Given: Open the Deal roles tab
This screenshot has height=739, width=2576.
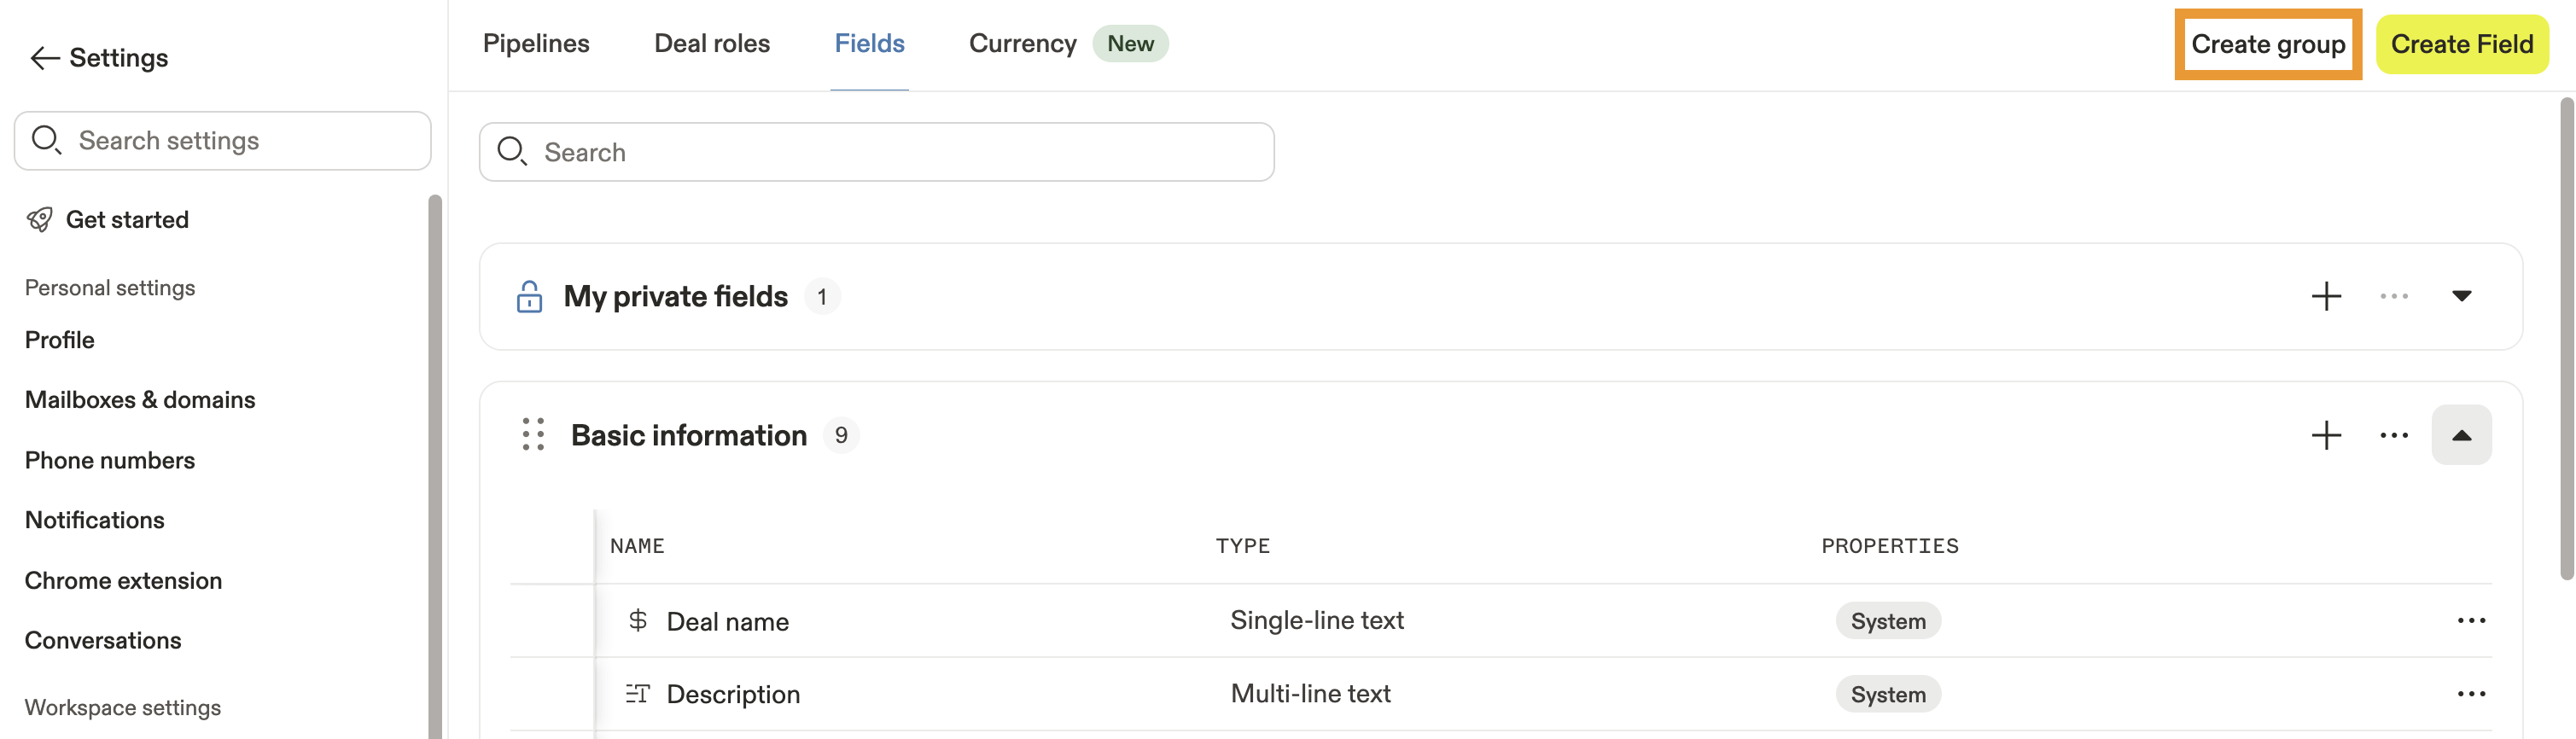Looking at the screenshot, I should (x=712, y=44).
